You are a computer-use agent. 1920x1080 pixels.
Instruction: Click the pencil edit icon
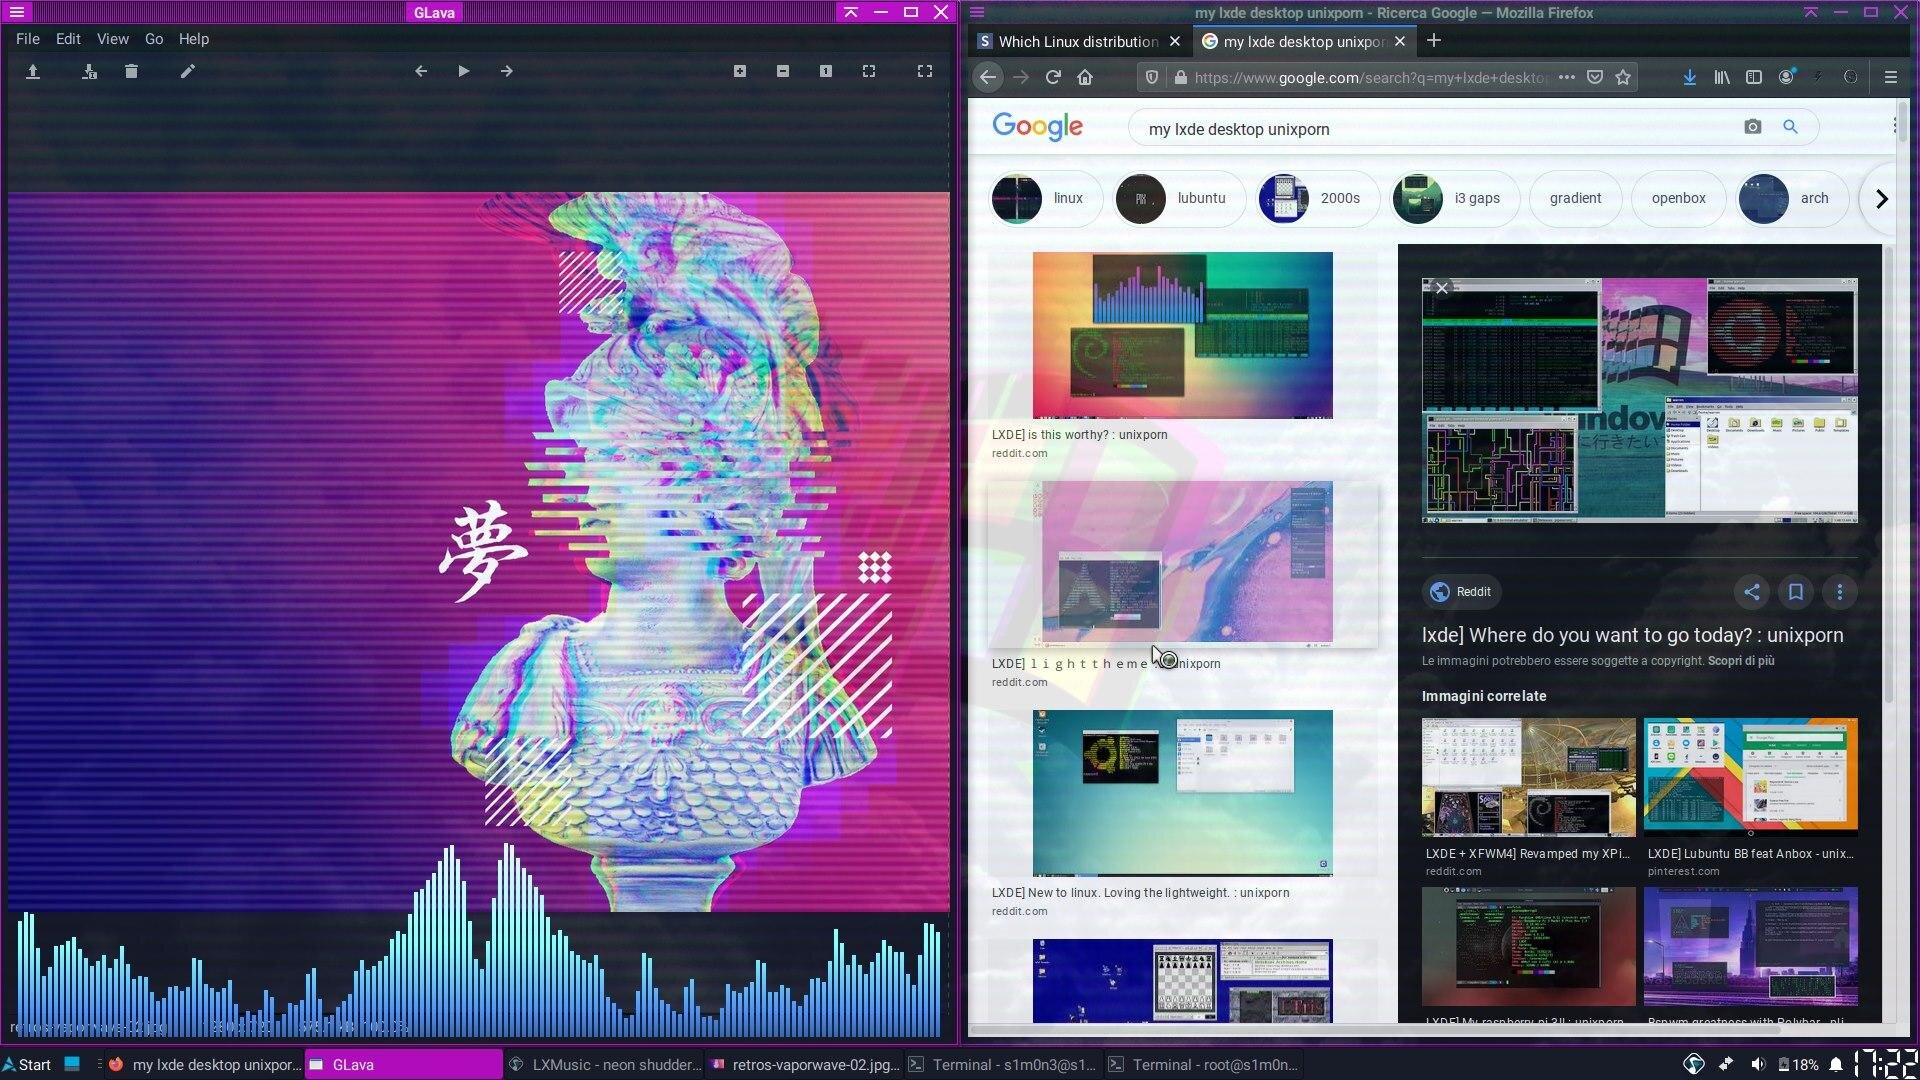187,71
